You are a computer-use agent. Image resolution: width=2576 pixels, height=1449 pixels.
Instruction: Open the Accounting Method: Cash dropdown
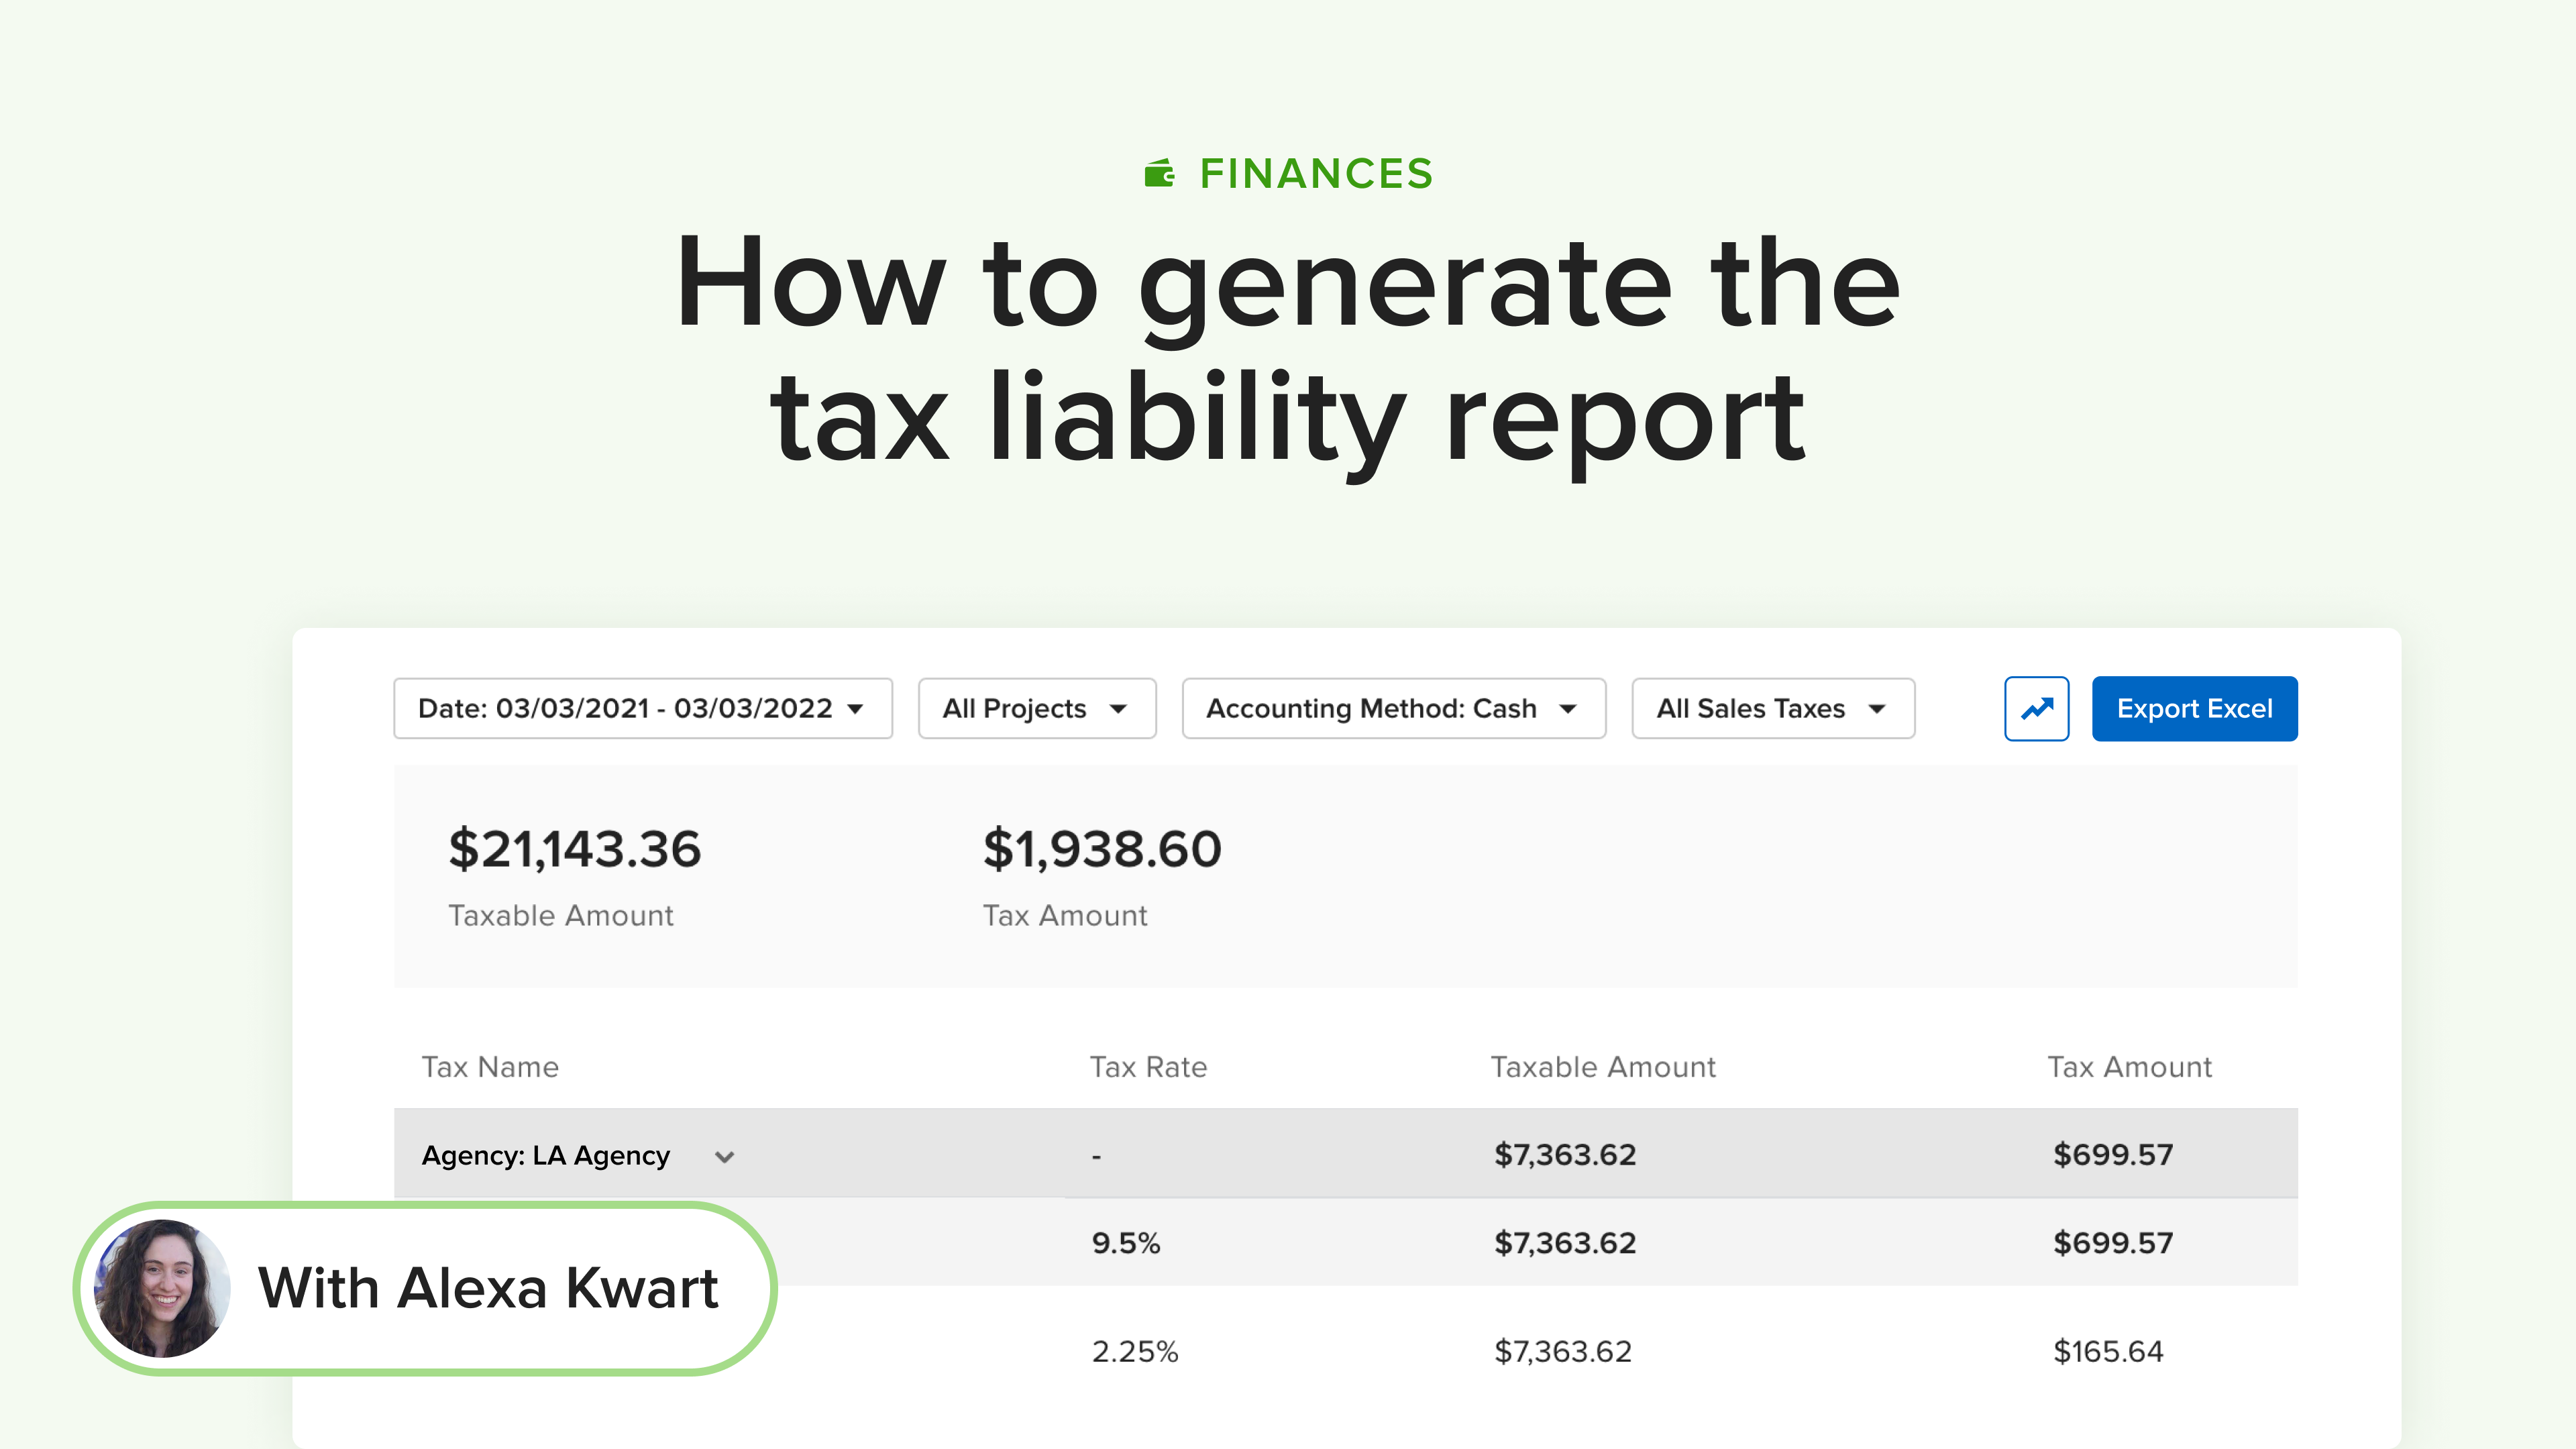(1393, 709)
